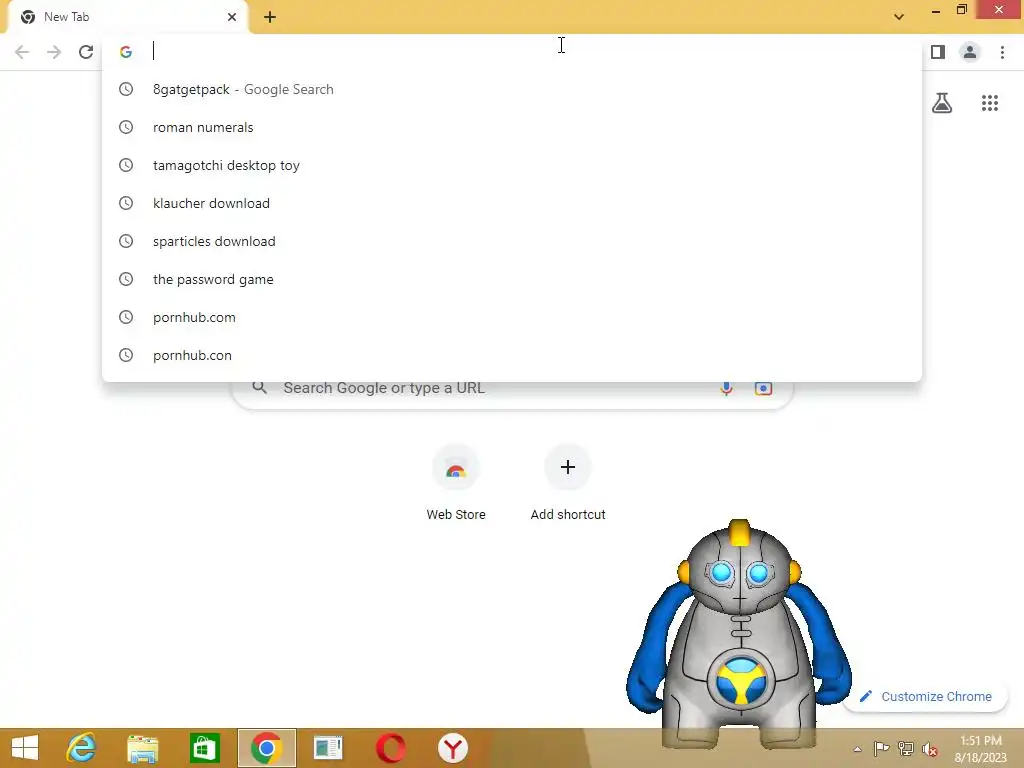Open a new tab with plus button
This screenshot has height=768, width=1024.
point(270,17)
